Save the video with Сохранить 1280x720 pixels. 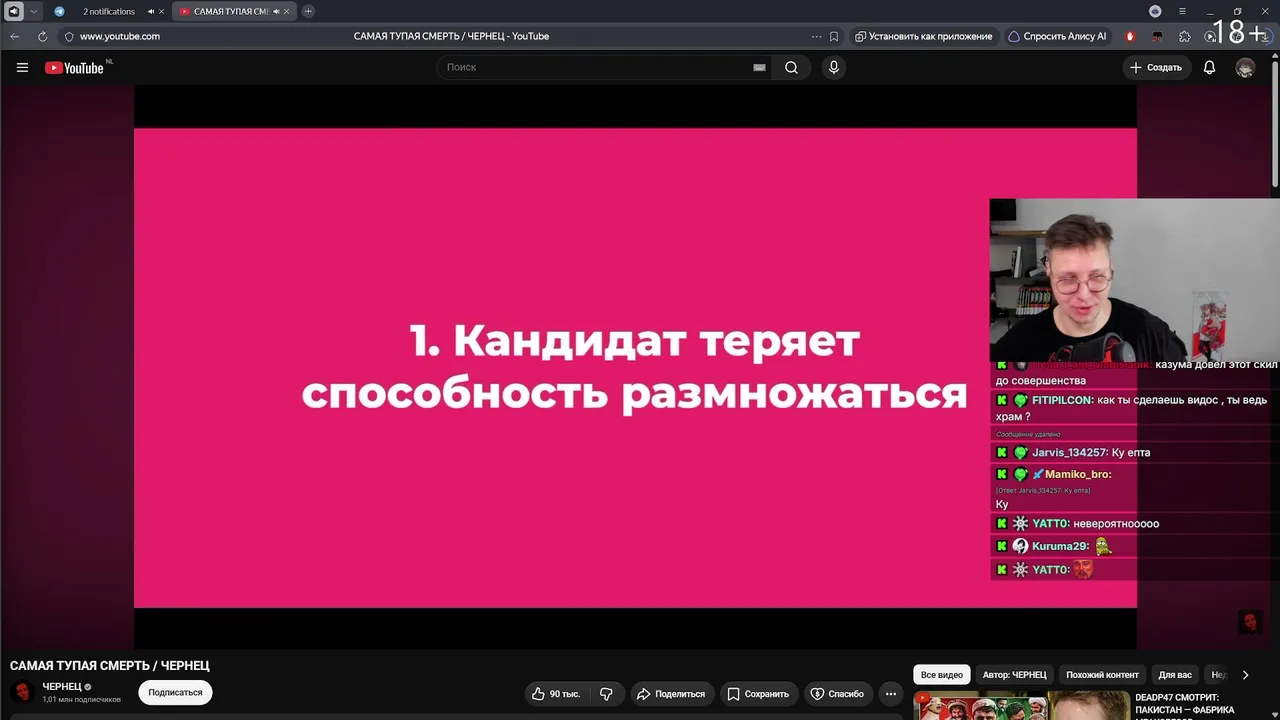pyautogui.click(x=758, y=693)
